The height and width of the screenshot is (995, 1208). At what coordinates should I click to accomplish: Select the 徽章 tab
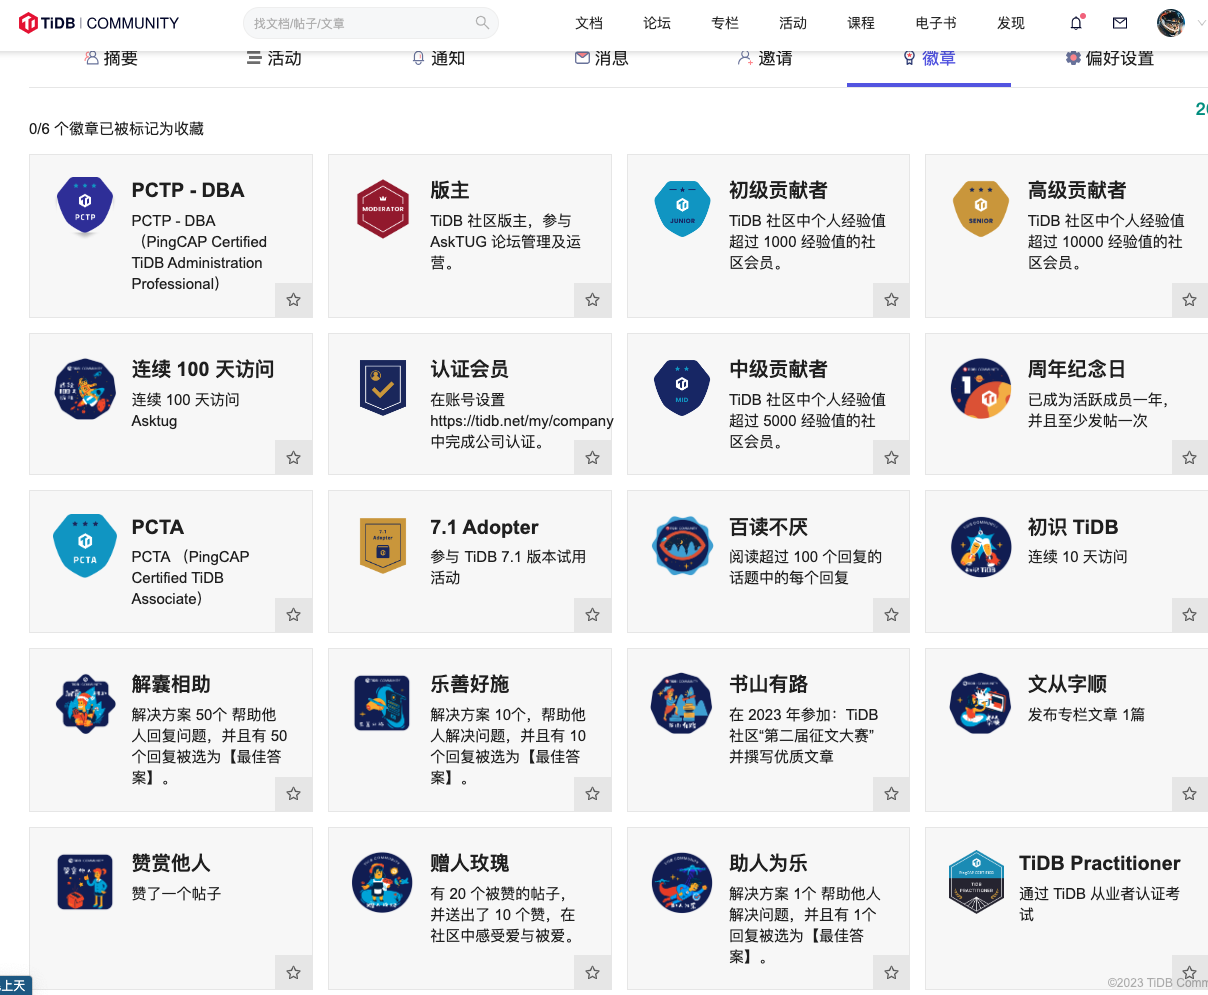click(929, 59)
